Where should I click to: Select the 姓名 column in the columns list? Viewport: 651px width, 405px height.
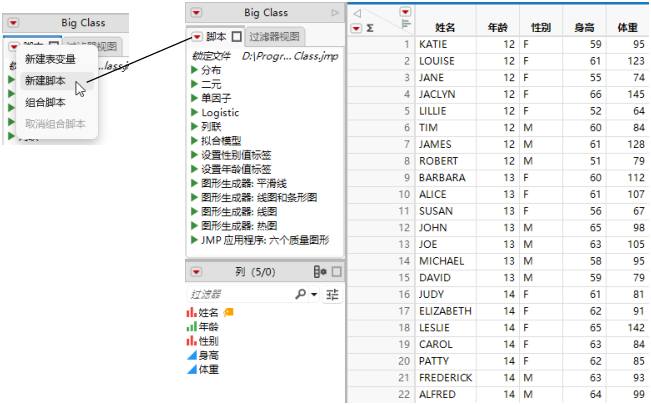208,312
